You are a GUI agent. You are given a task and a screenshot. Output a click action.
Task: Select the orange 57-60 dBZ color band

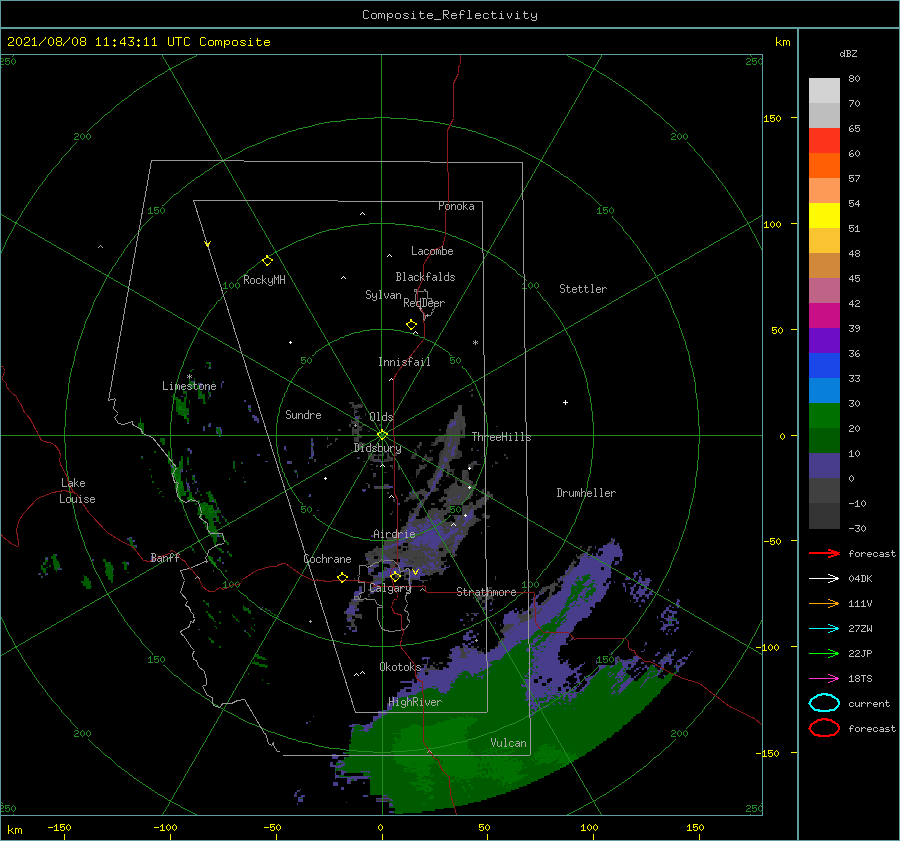pos(824,166)
